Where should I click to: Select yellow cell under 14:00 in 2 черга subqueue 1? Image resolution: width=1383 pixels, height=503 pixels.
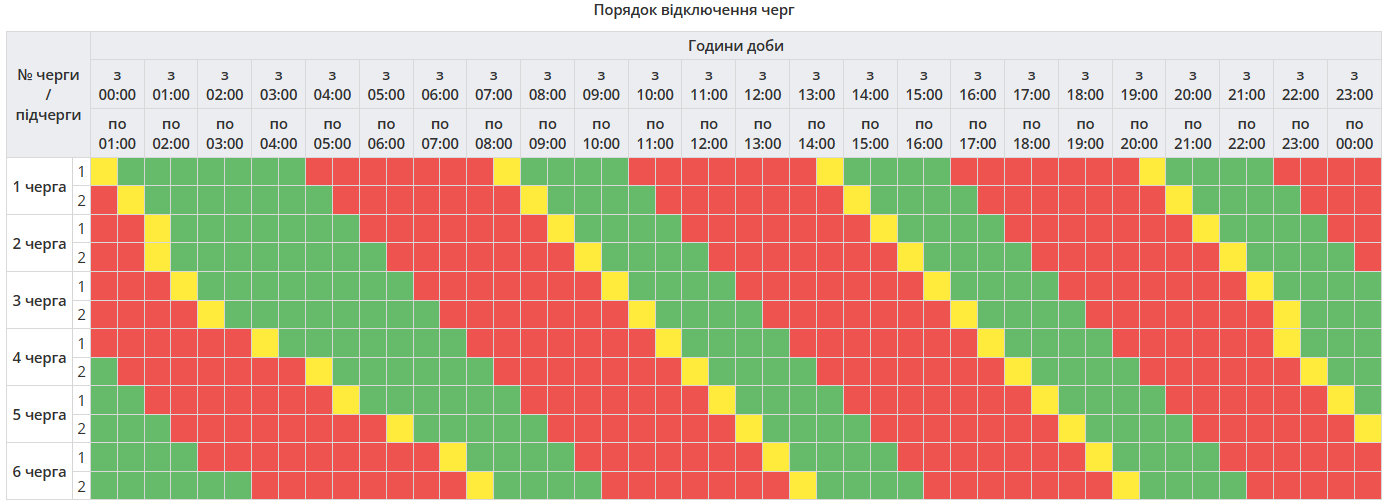[884, 229]
